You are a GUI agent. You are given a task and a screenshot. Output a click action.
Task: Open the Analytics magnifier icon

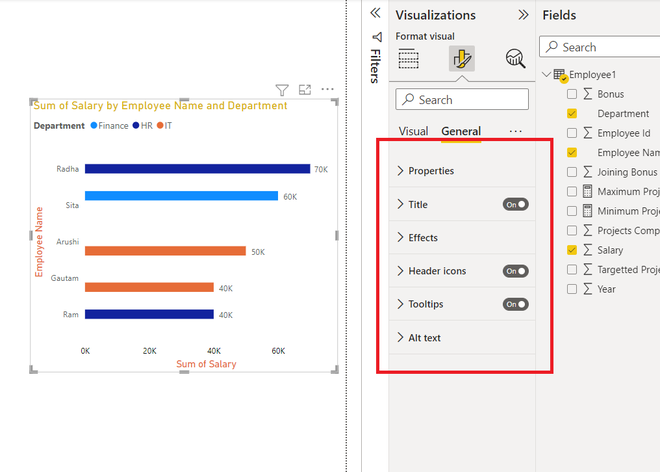click(515, 59)
